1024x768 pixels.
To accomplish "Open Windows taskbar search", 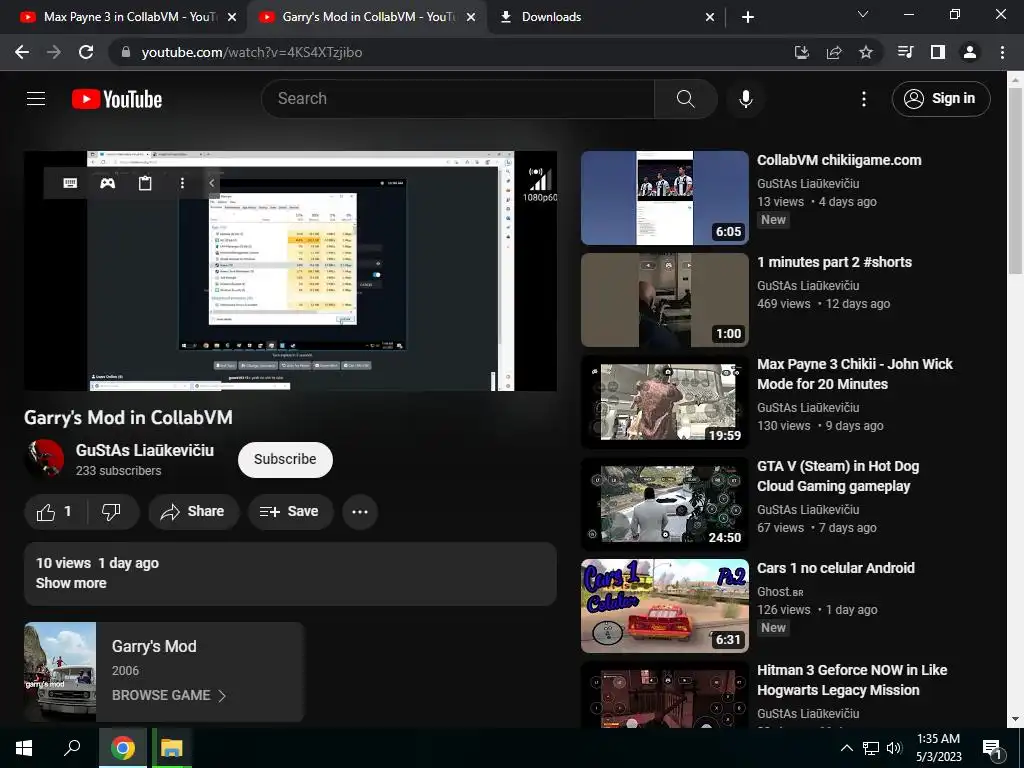I will click(72, 748).
